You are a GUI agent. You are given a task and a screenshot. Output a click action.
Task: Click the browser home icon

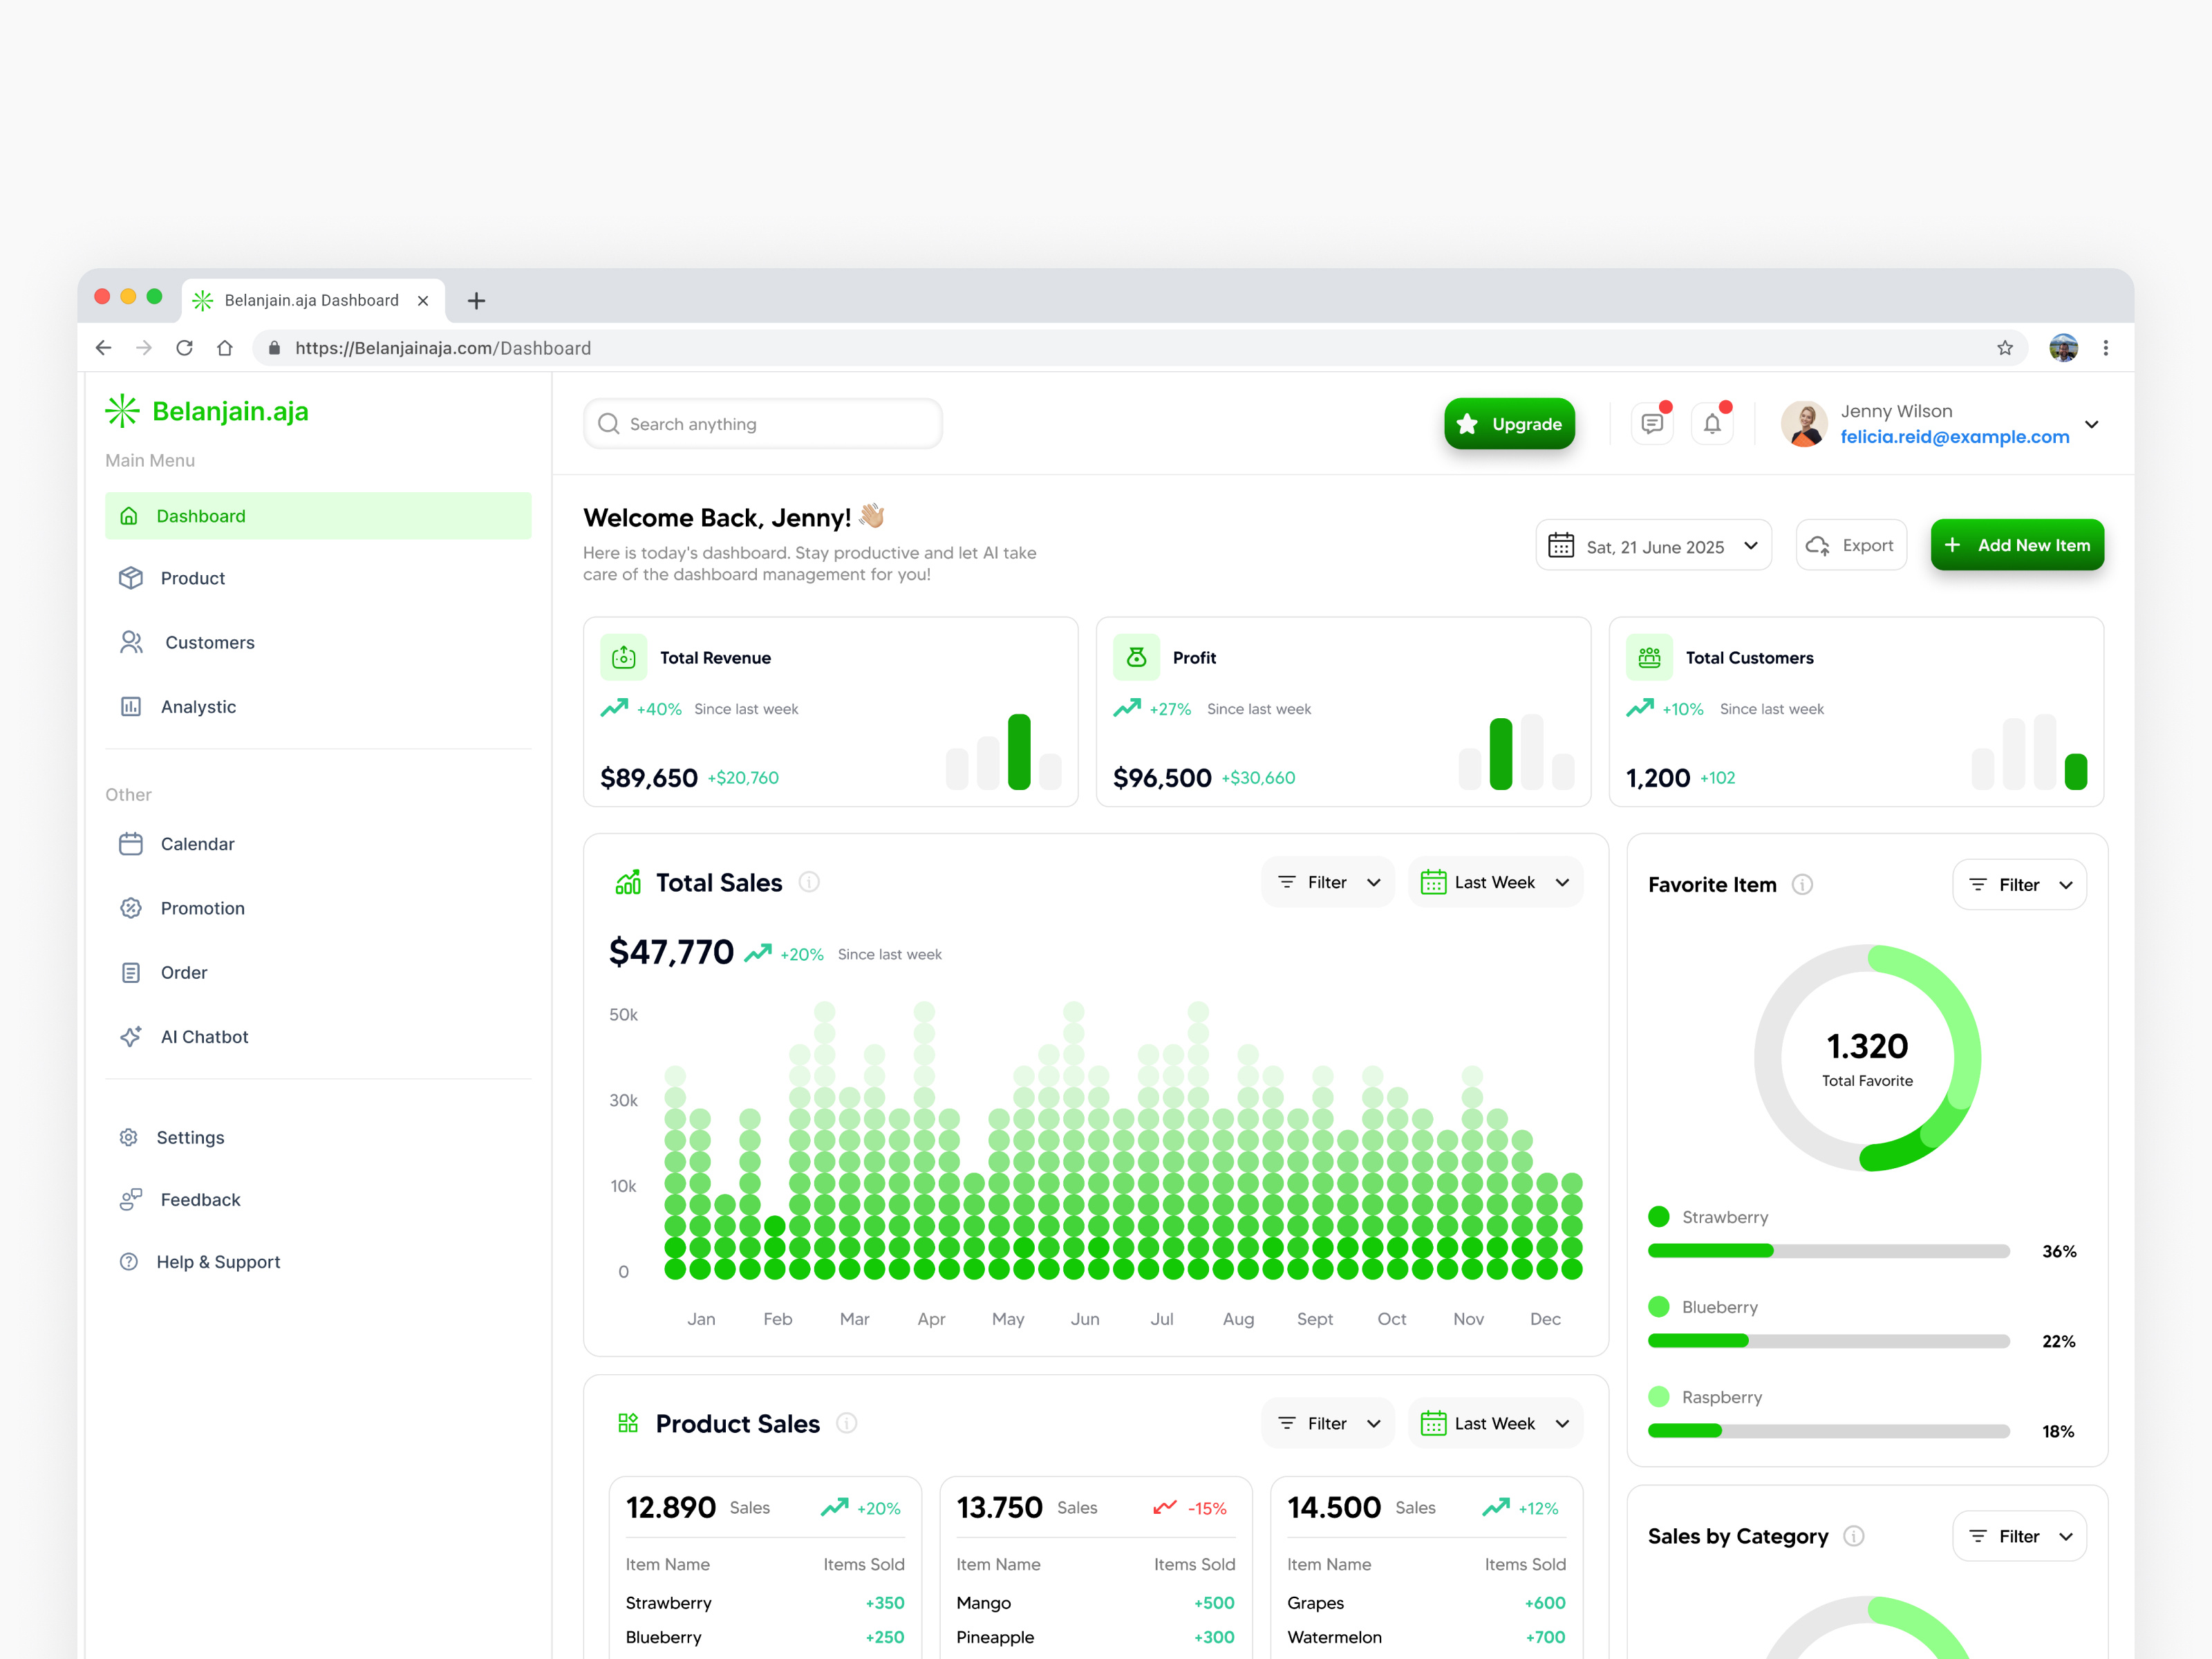point(225,348)
